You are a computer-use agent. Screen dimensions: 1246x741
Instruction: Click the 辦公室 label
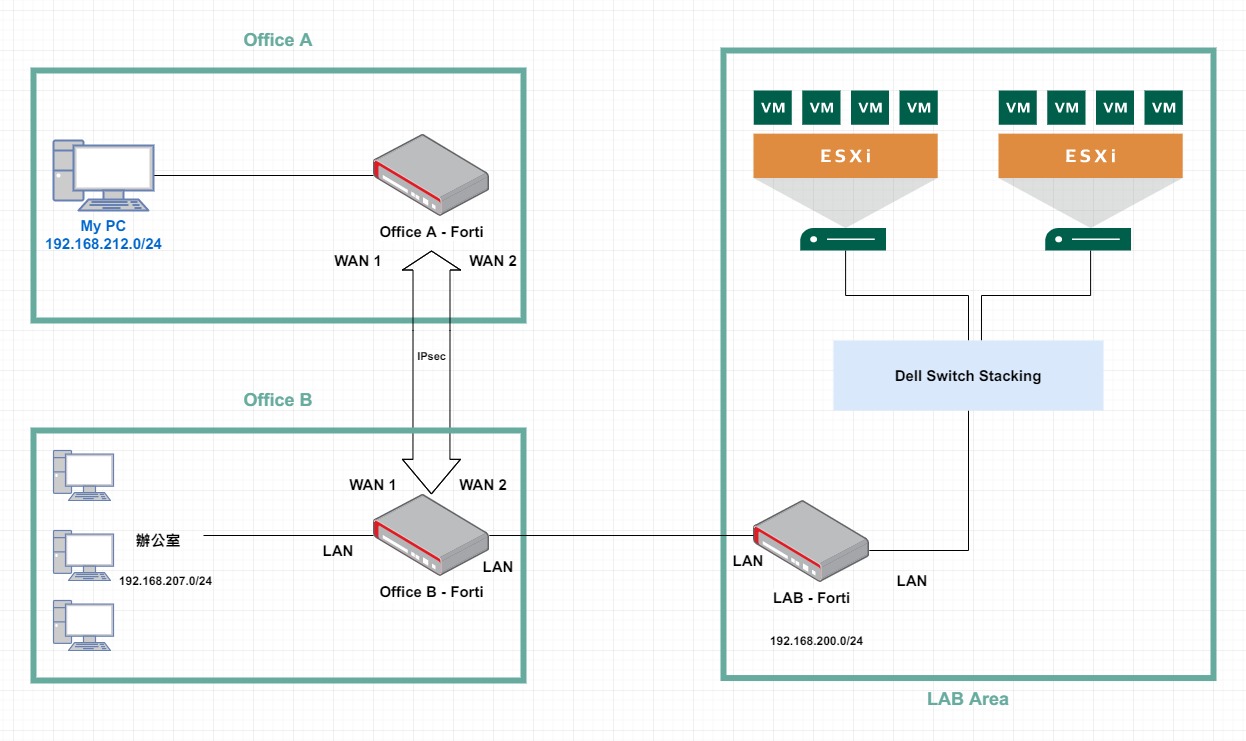pos(157,541)
